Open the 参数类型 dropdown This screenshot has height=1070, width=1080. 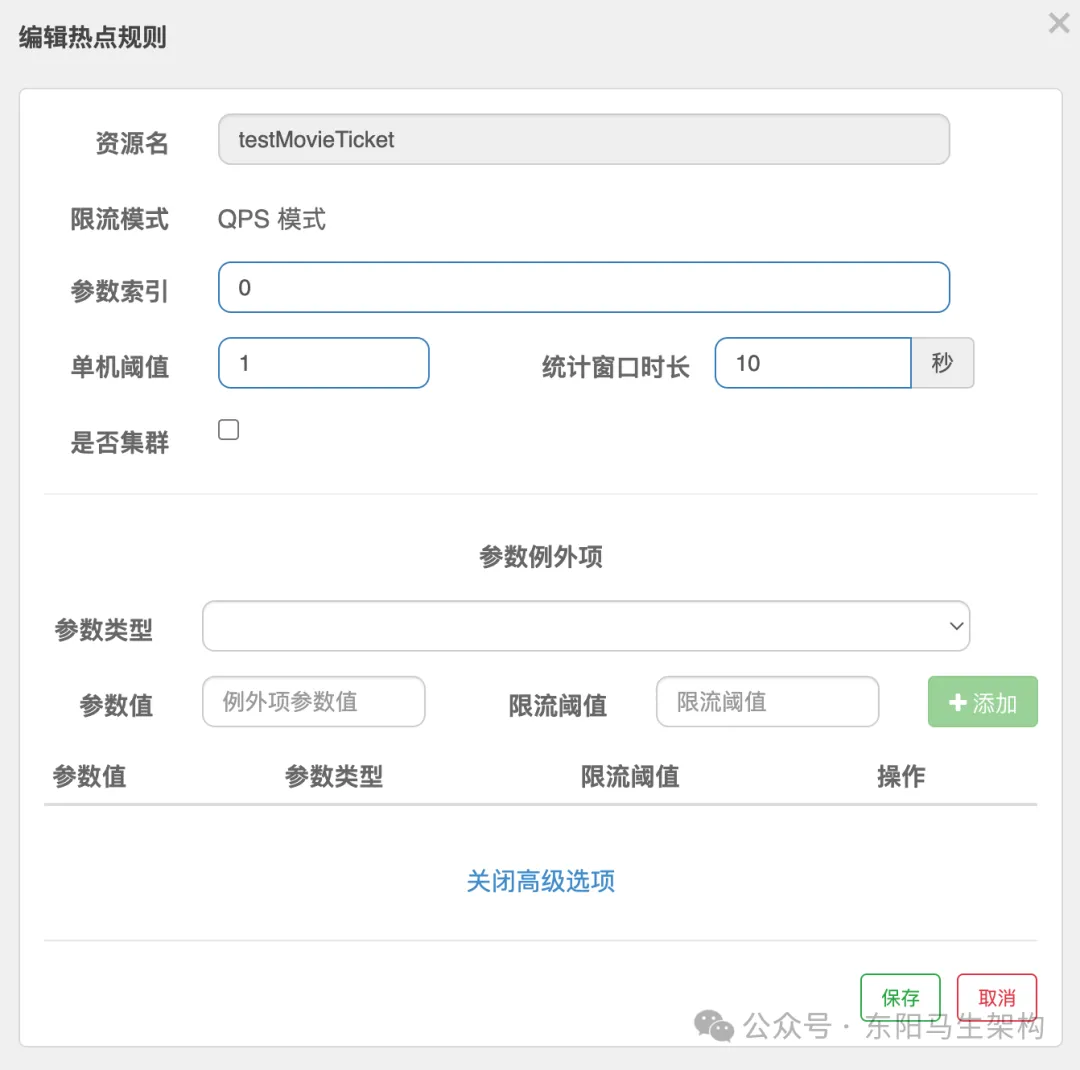pyautogui.click(x=585, y=626)
